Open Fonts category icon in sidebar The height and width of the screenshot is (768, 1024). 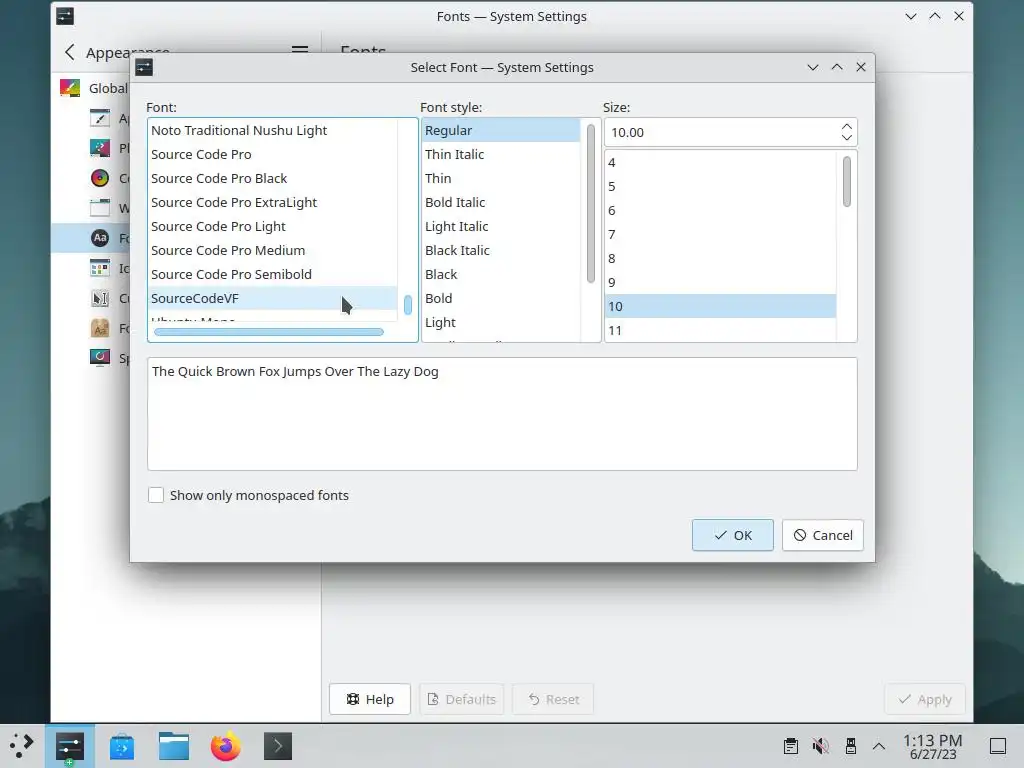coord(100,238)
